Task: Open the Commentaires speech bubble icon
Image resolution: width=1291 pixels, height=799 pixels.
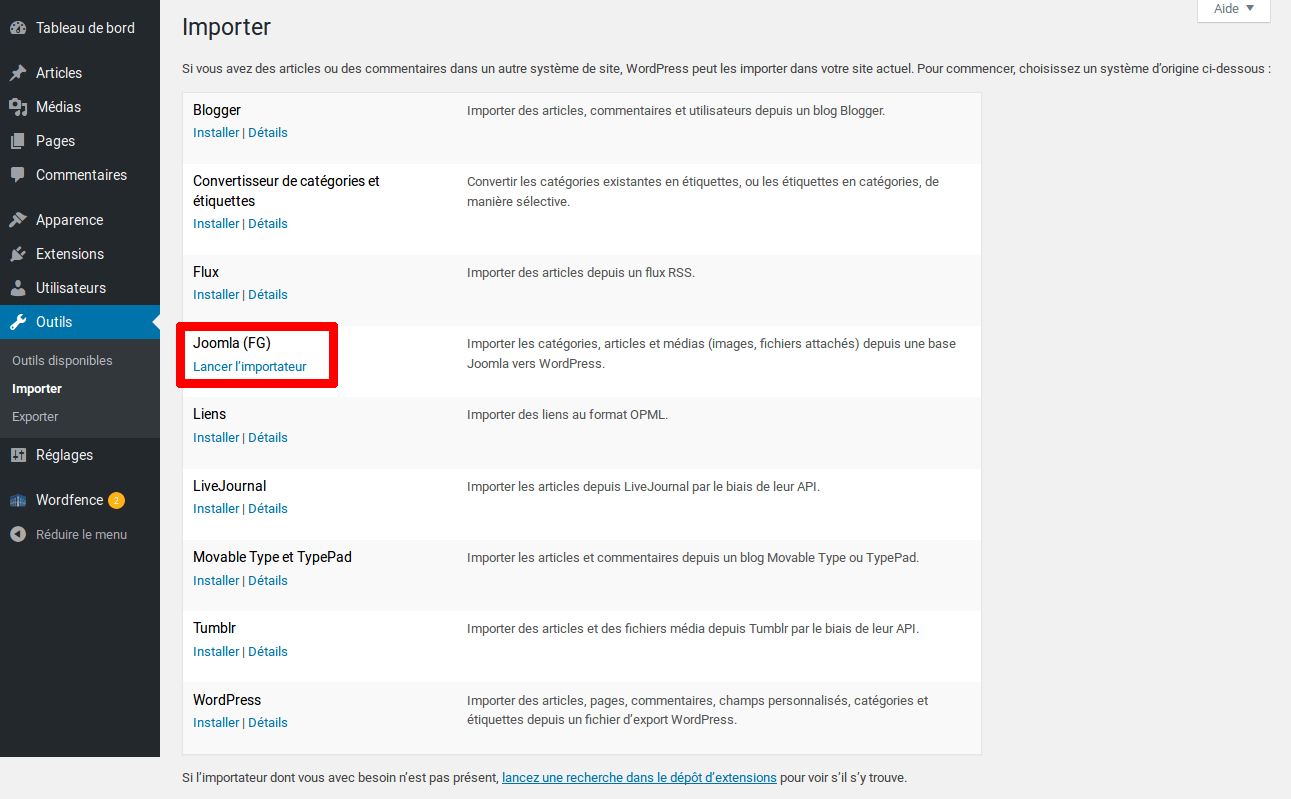Action: pyautogui.click(x=18, y=174)
